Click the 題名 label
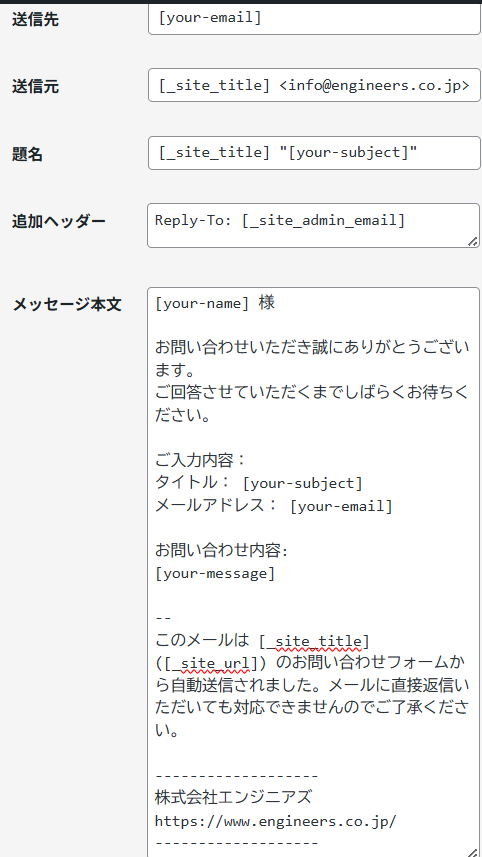The height and width of the screenshot is (857, 482). pyautogui.click(x=27, y=155)
